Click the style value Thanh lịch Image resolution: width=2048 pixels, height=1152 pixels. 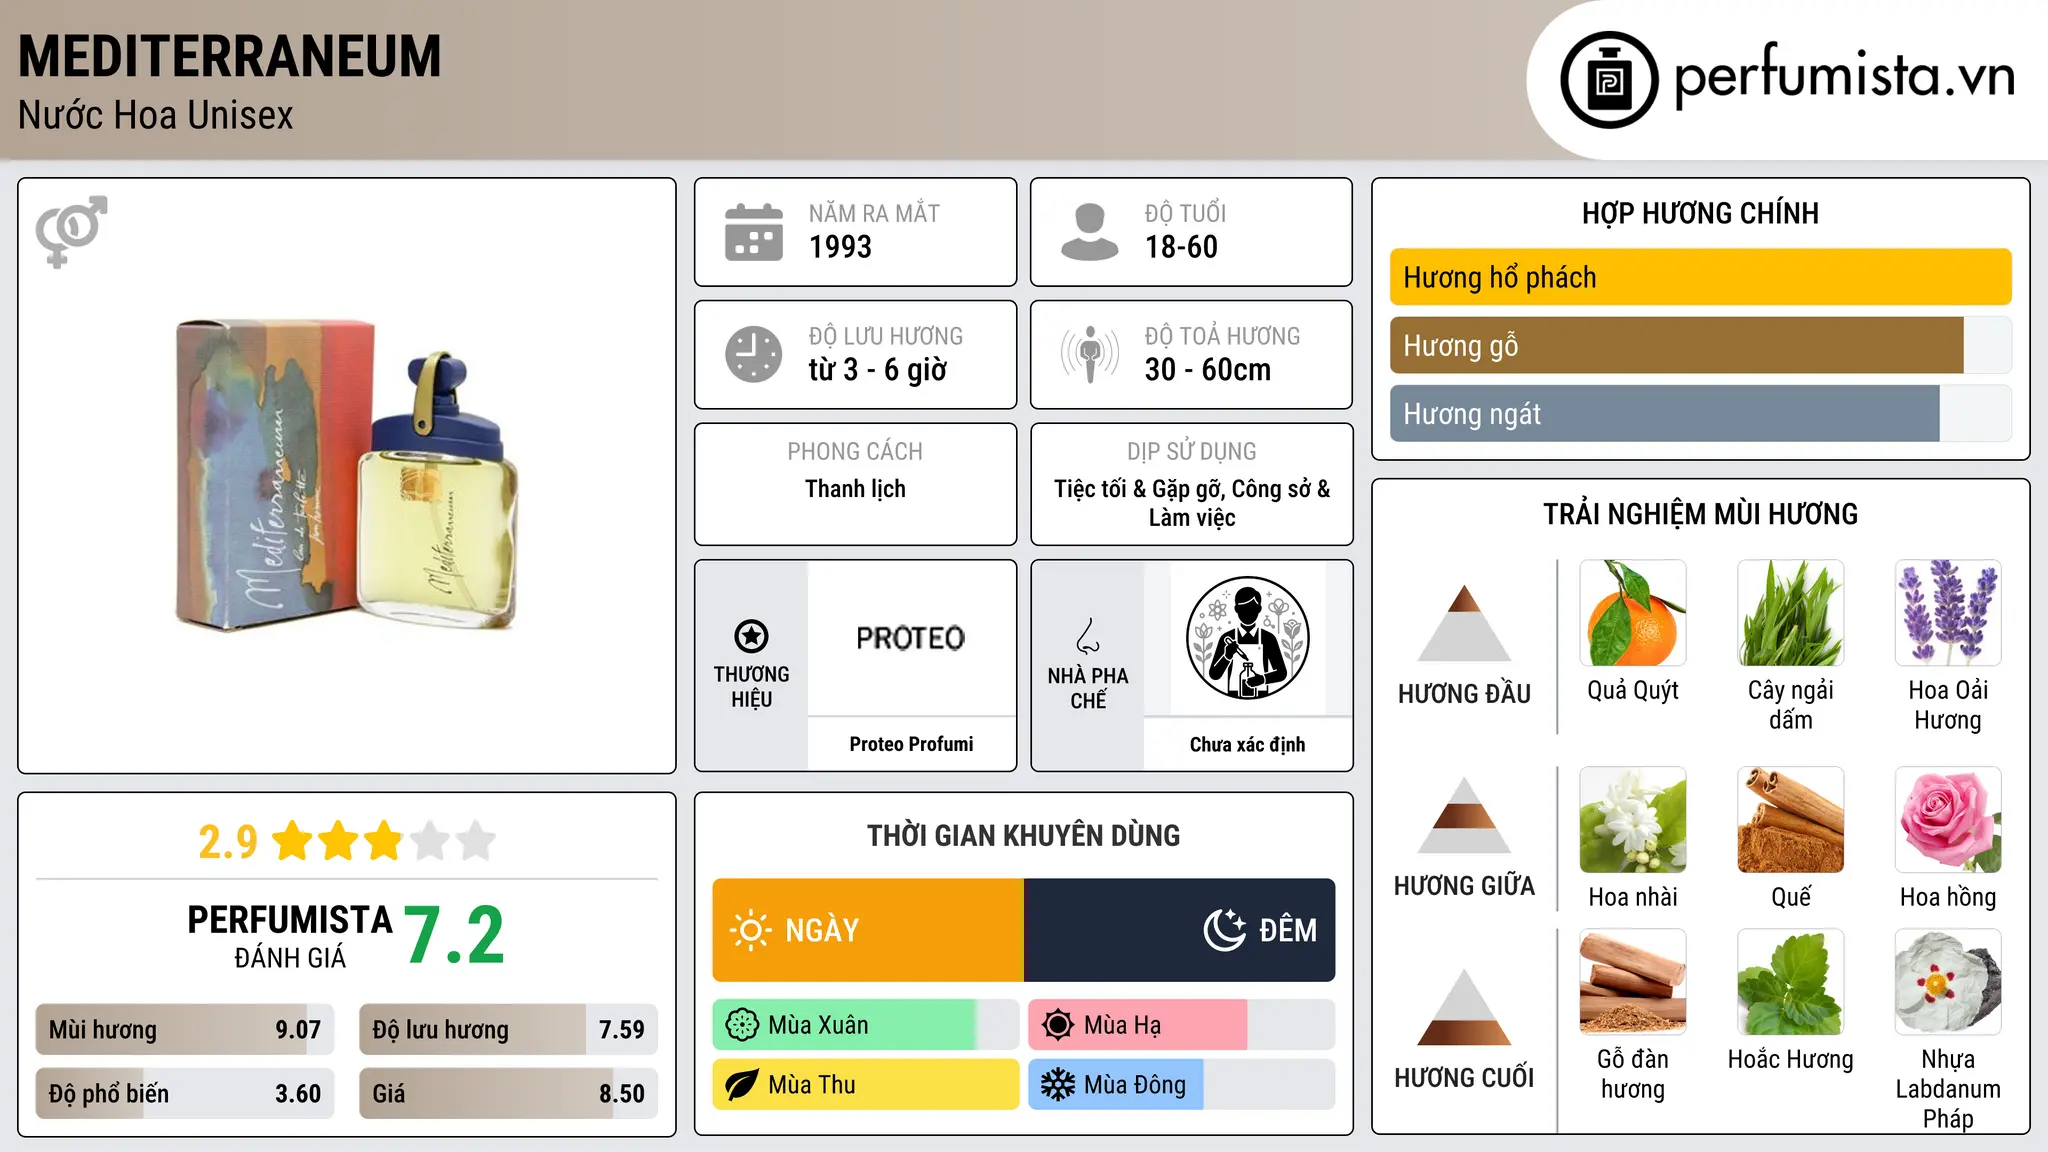point(855,489)
